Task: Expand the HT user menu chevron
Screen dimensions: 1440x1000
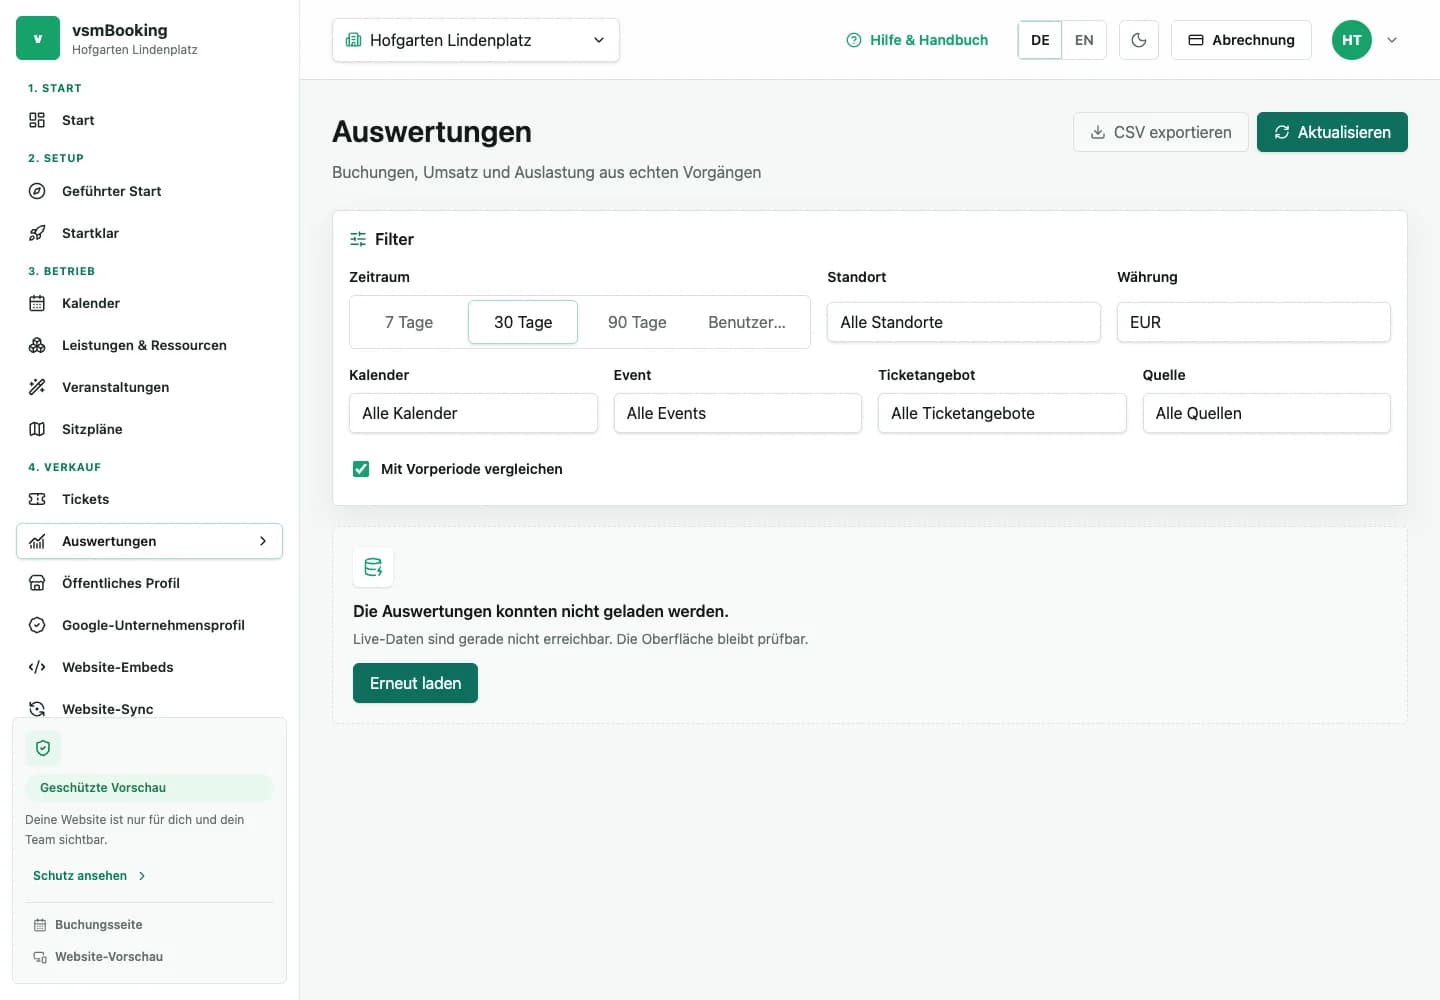Action: click(x=1392, y=40)
